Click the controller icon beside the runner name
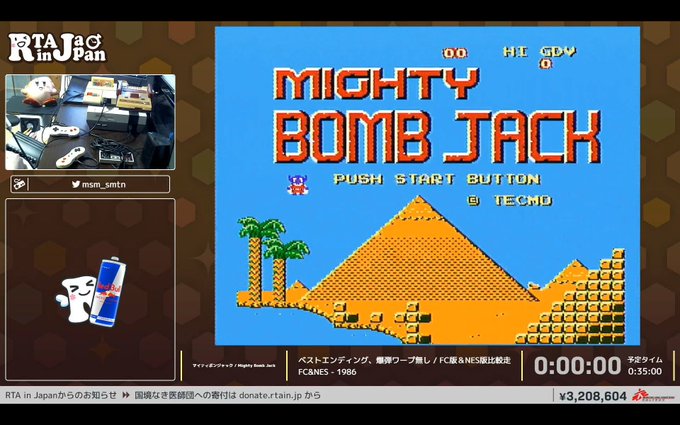The height and width of the screenshot is (425, 680). click(19, 184)
